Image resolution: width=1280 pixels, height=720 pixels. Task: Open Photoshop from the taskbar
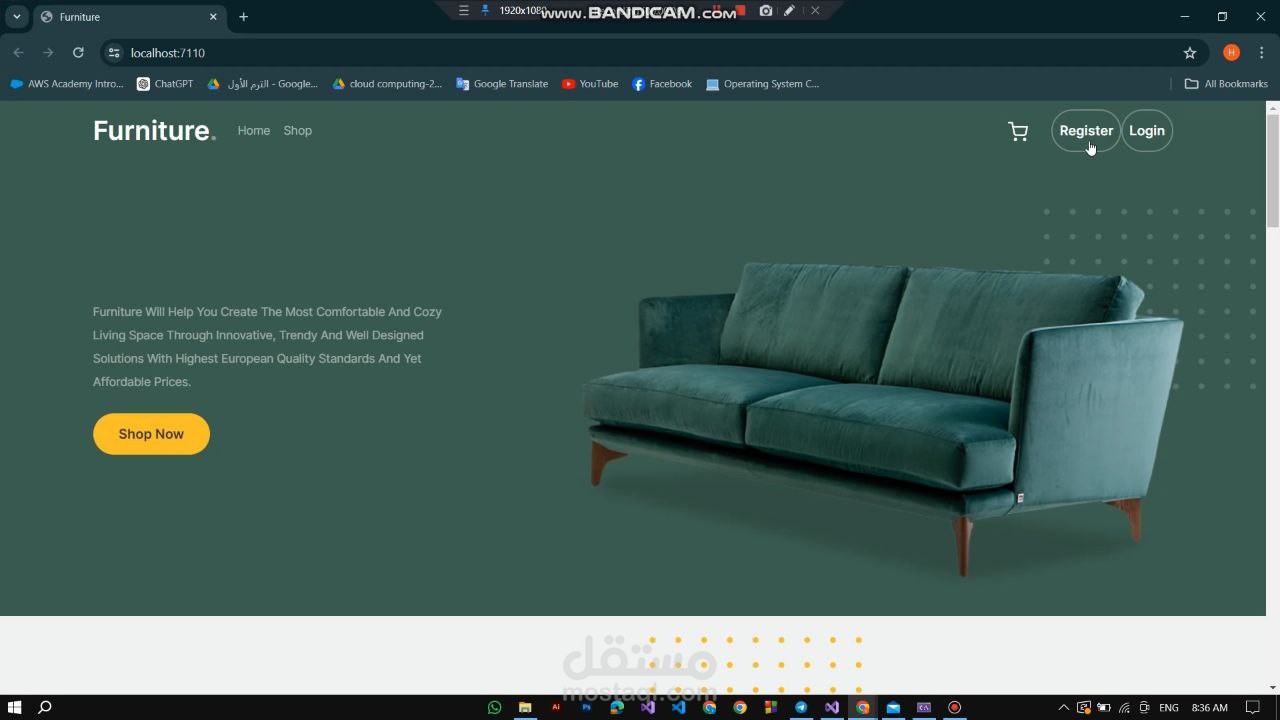[x=587, y=707]
